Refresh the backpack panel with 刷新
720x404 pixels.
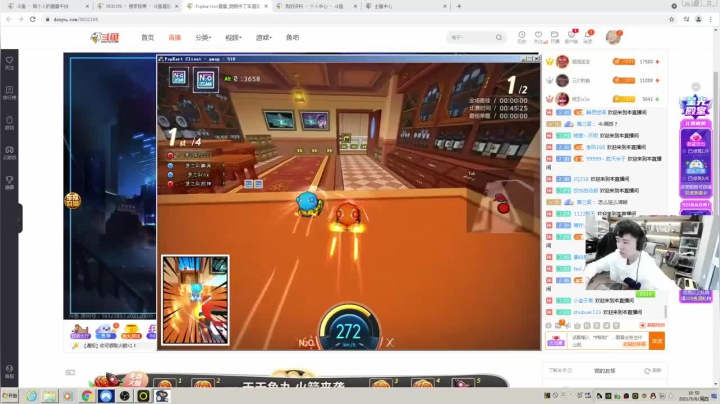pyautogui.click(x=653, y=370)
